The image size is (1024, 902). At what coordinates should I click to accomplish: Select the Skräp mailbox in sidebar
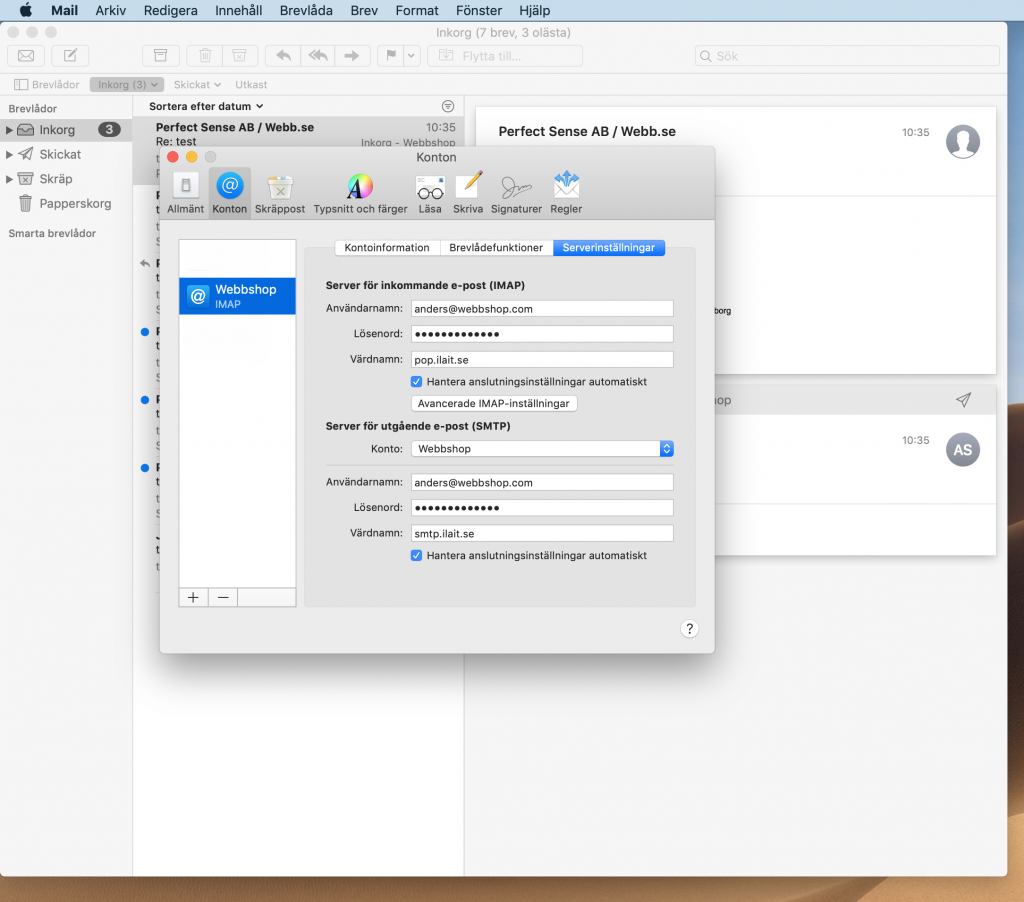[x=66, y=179]
